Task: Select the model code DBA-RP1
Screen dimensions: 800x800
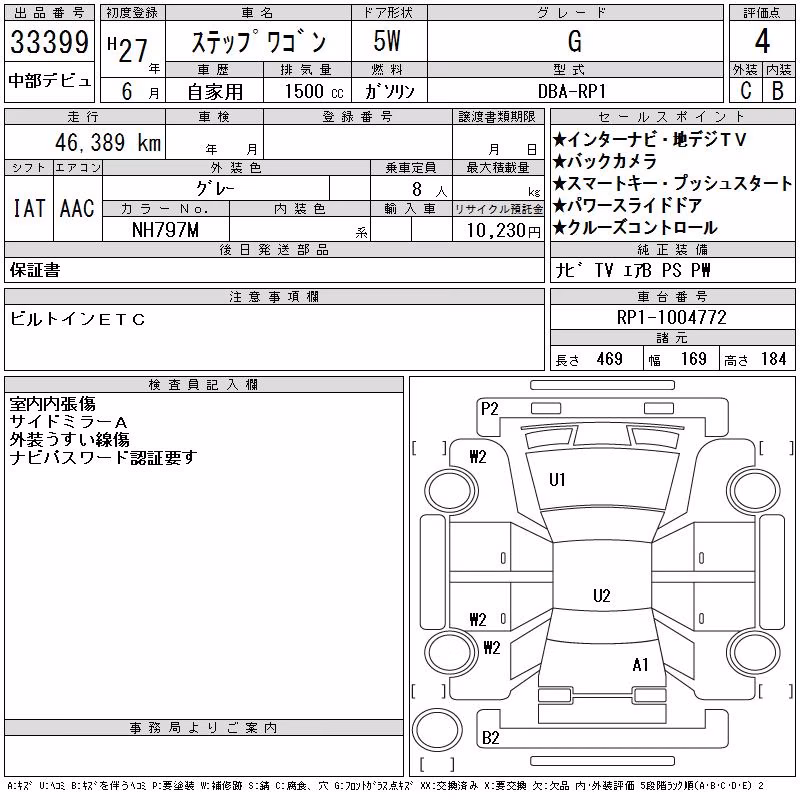Action: tap(572, 91)
